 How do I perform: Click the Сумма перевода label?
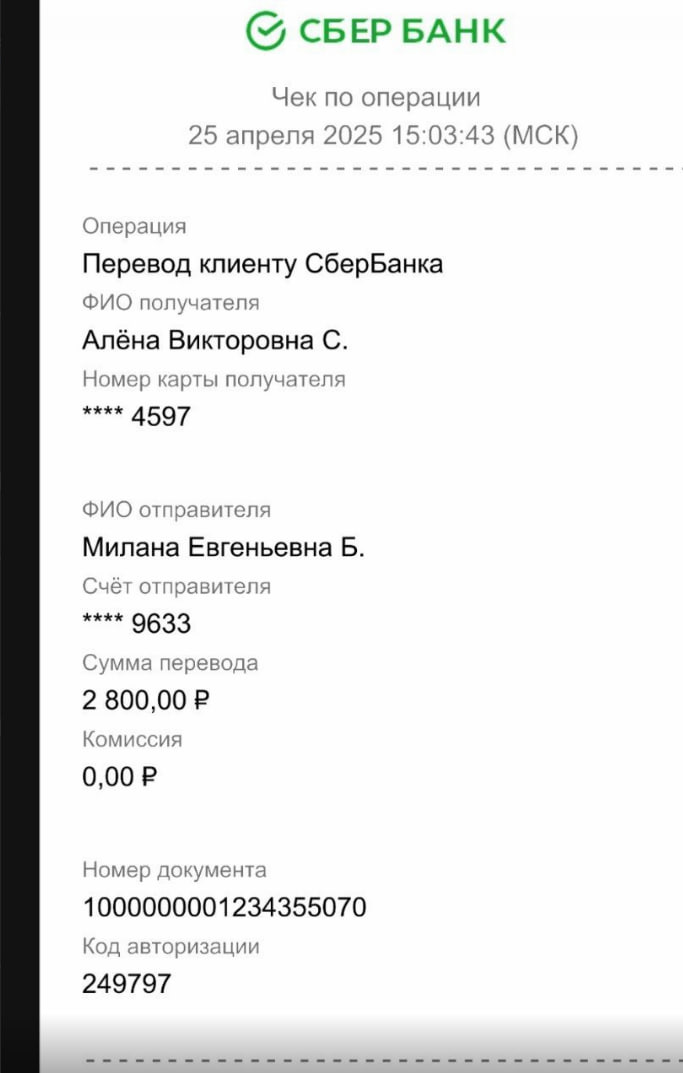click(170, 663)
